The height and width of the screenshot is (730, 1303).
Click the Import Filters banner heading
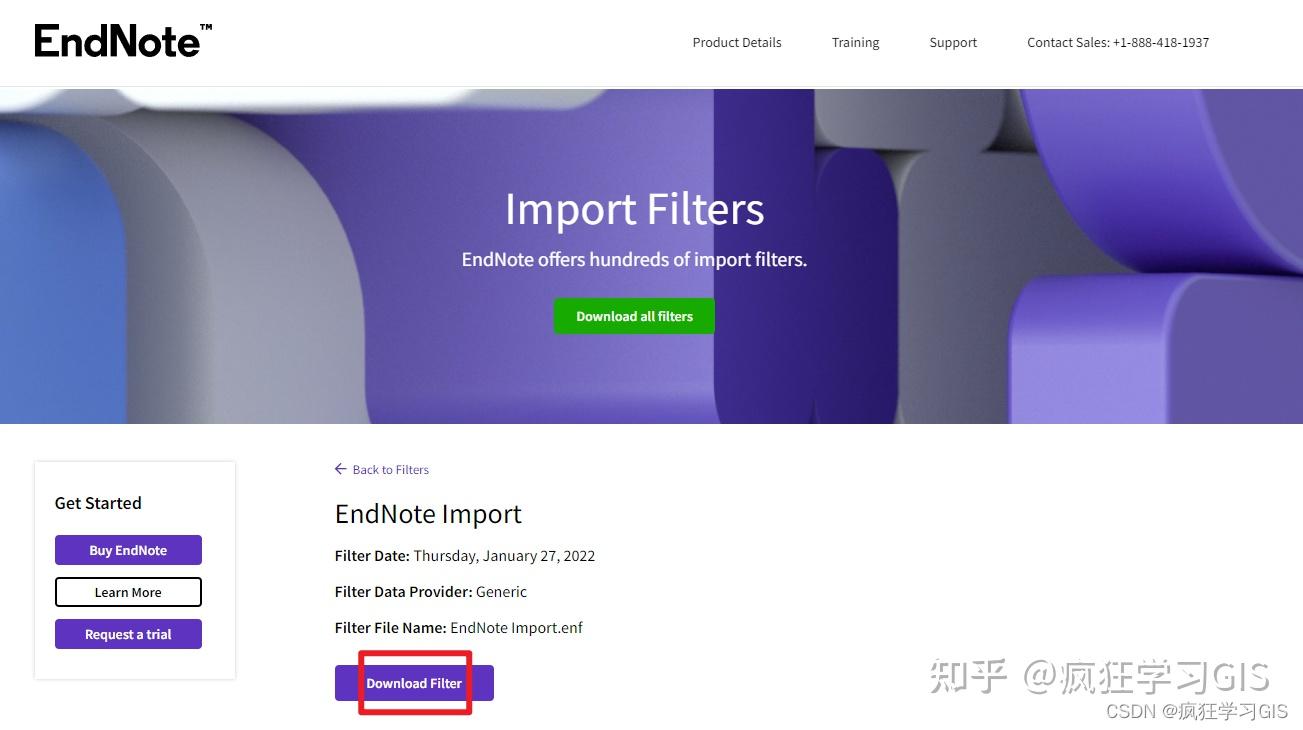(x=634, y=209)
